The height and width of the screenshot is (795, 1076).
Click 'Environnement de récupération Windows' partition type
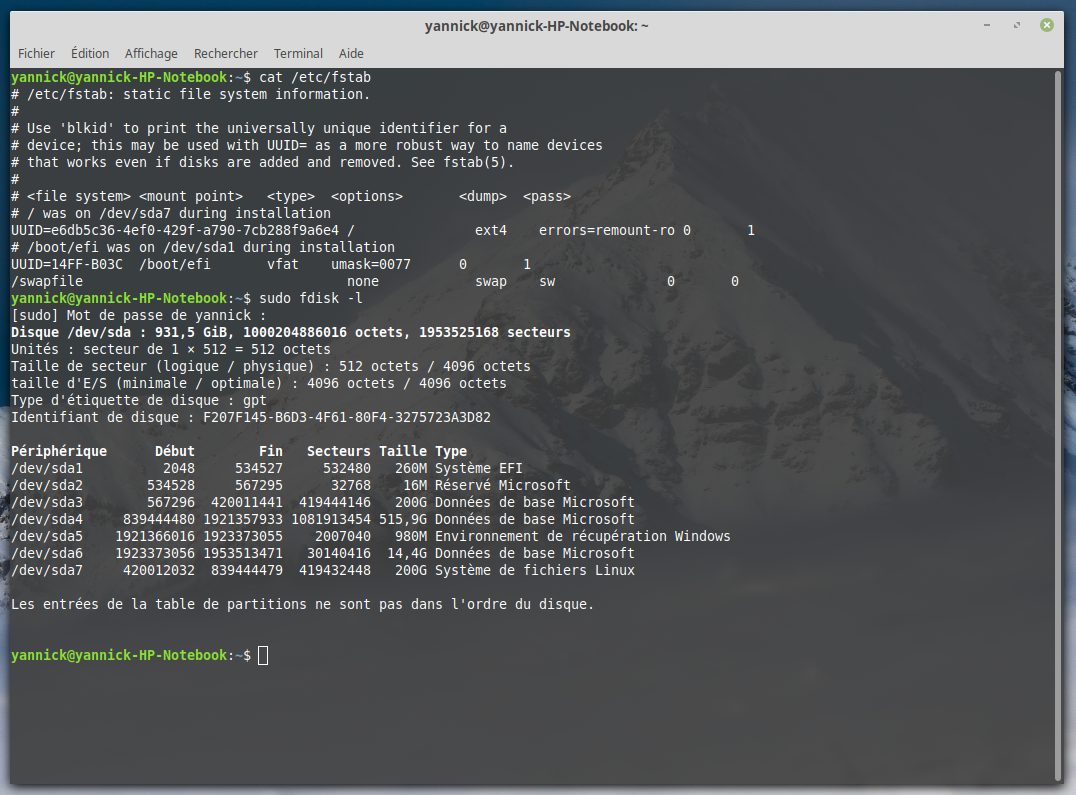tap(582, 536)
